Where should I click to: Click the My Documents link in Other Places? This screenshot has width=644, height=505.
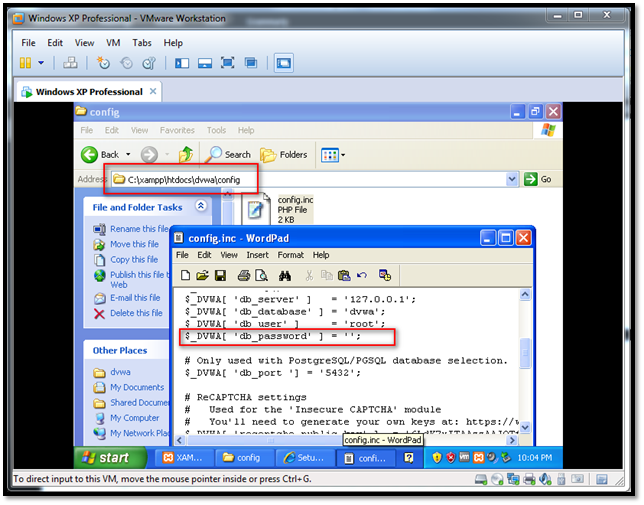pyautogui.click(x=137, y=387)
